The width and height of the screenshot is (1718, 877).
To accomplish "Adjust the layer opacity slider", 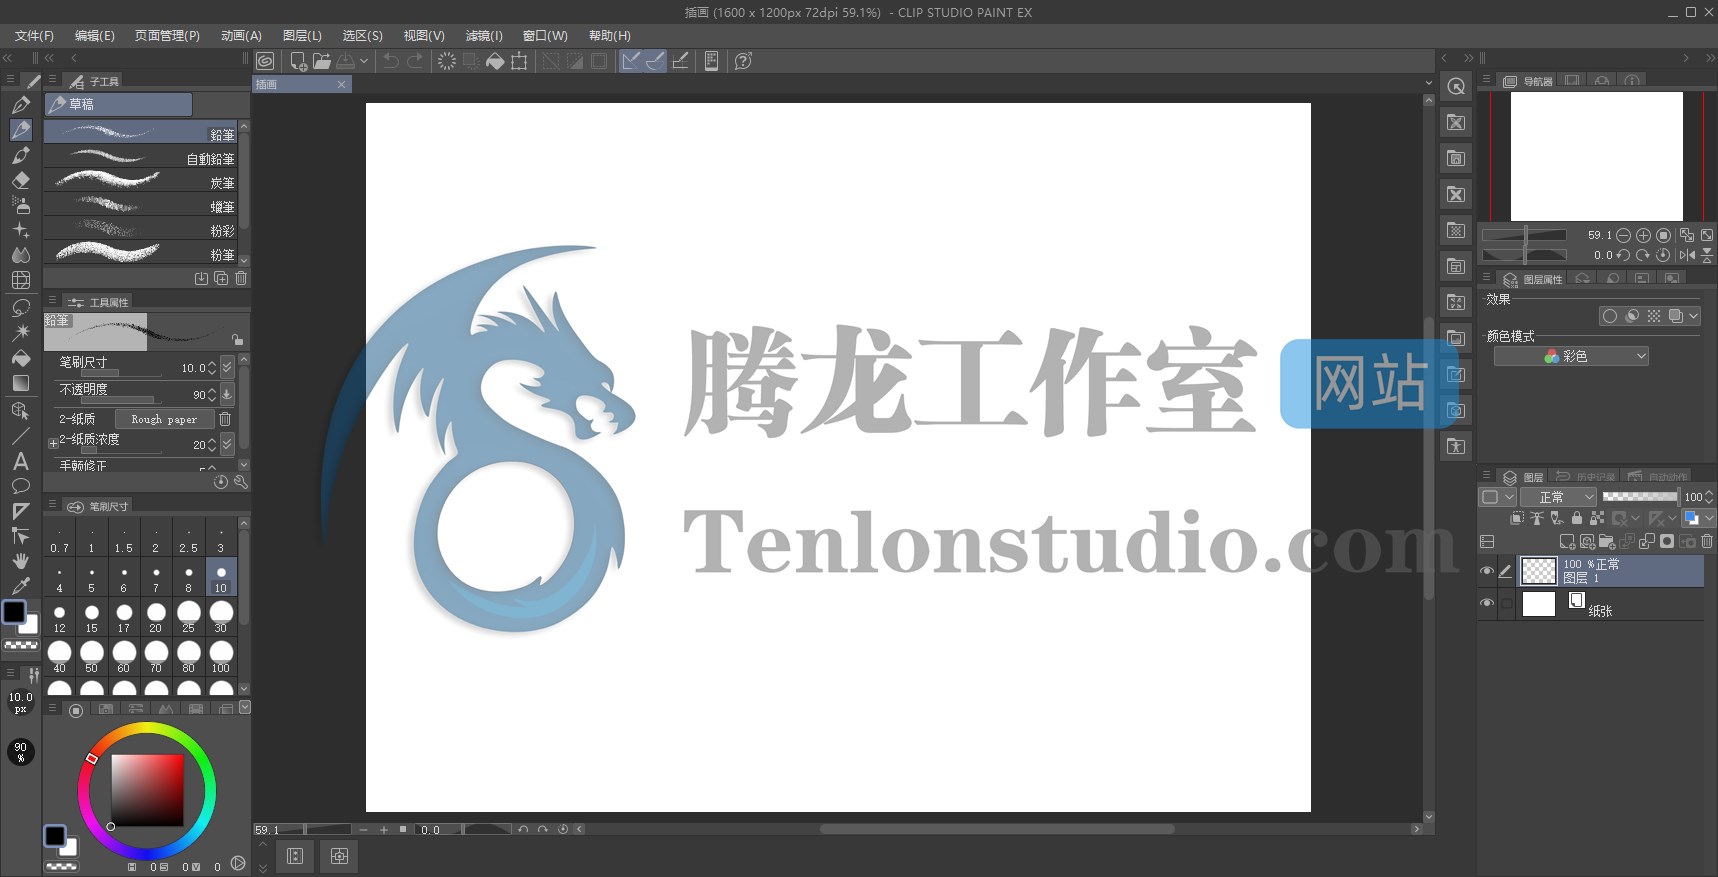I will [x=1640, y=496].
